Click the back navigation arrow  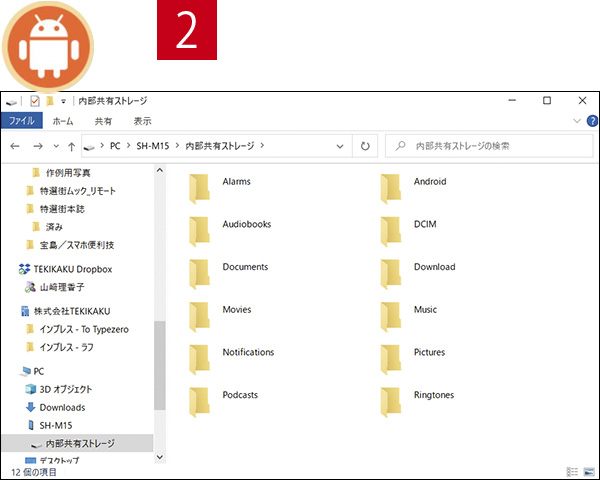pos(15,146)
